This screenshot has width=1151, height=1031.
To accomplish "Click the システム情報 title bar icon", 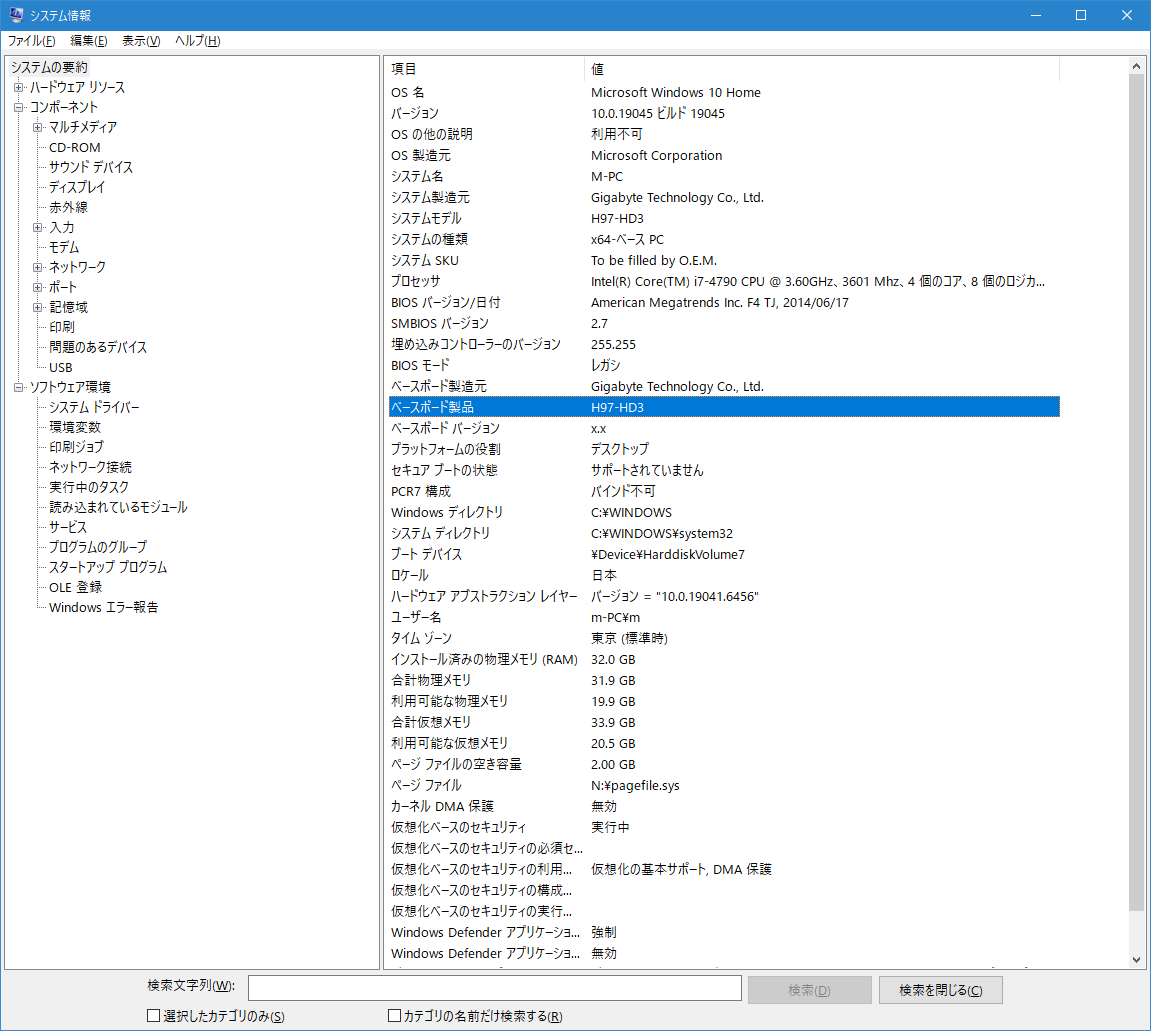I will coord(15,15).
